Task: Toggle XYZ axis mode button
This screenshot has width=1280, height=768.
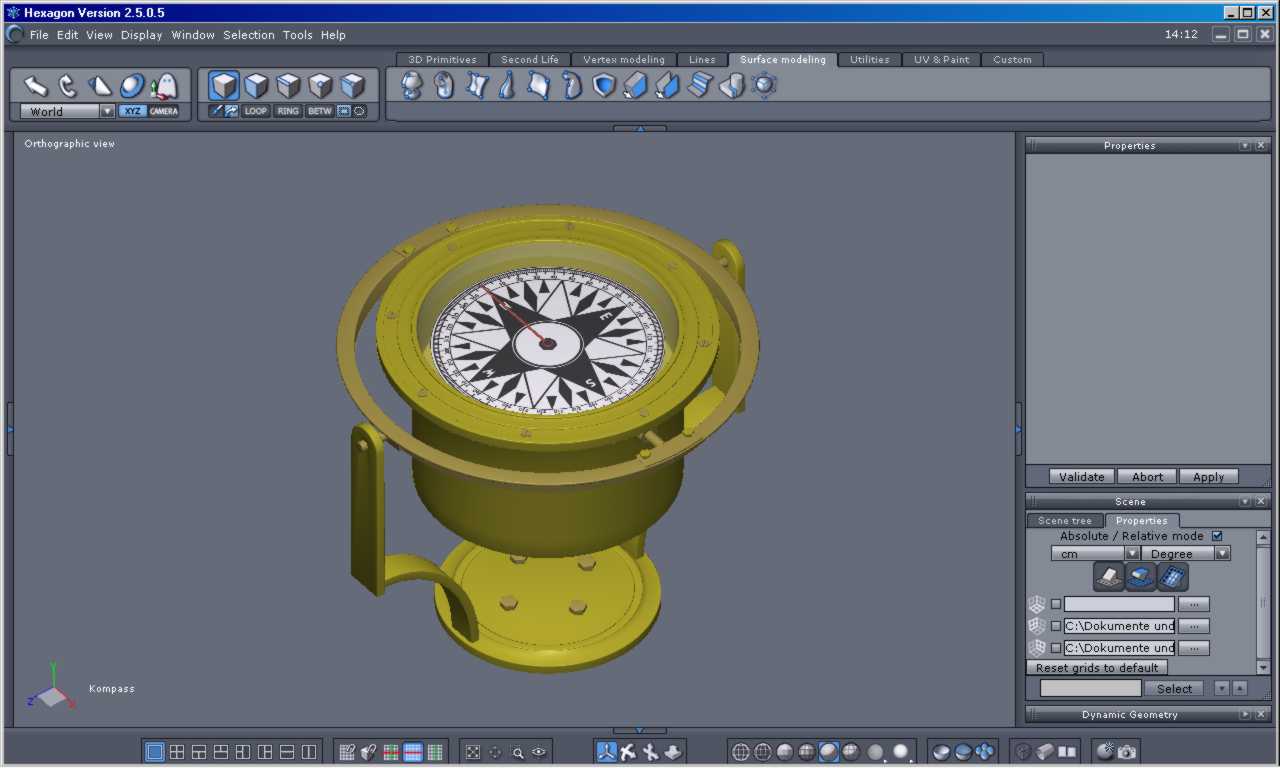Action: point(132,111)
